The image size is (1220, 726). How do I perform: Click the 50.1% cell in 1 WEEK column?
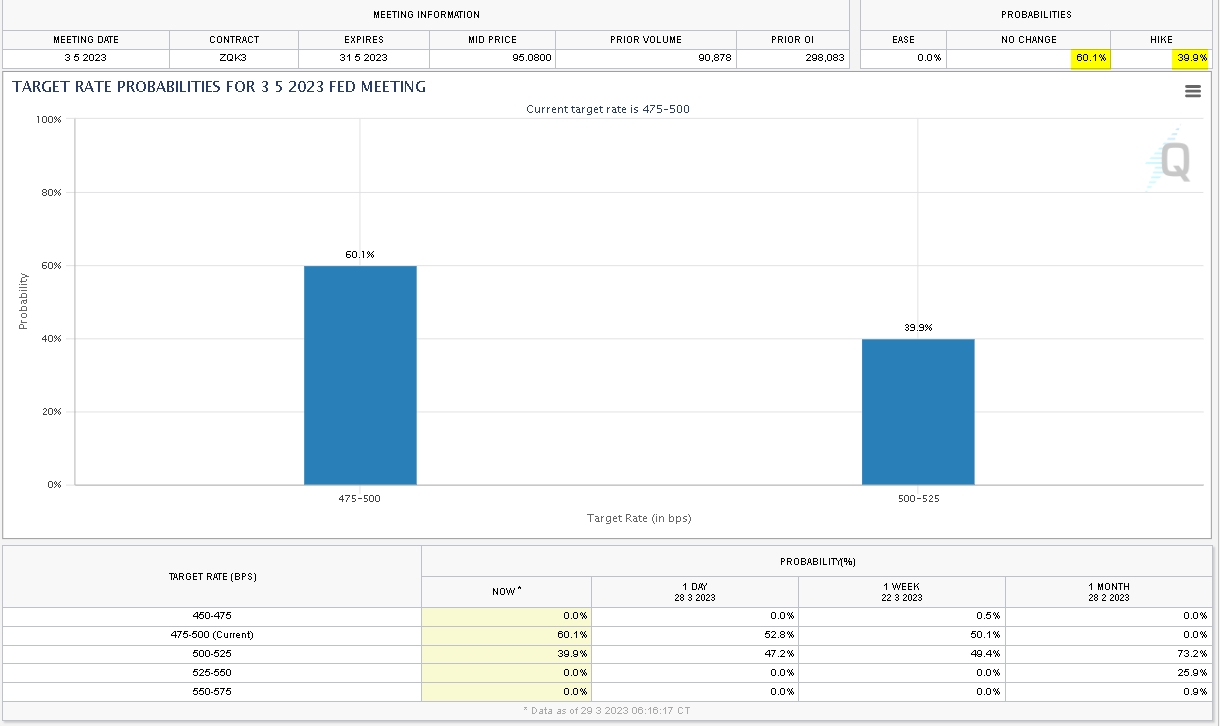902,635
